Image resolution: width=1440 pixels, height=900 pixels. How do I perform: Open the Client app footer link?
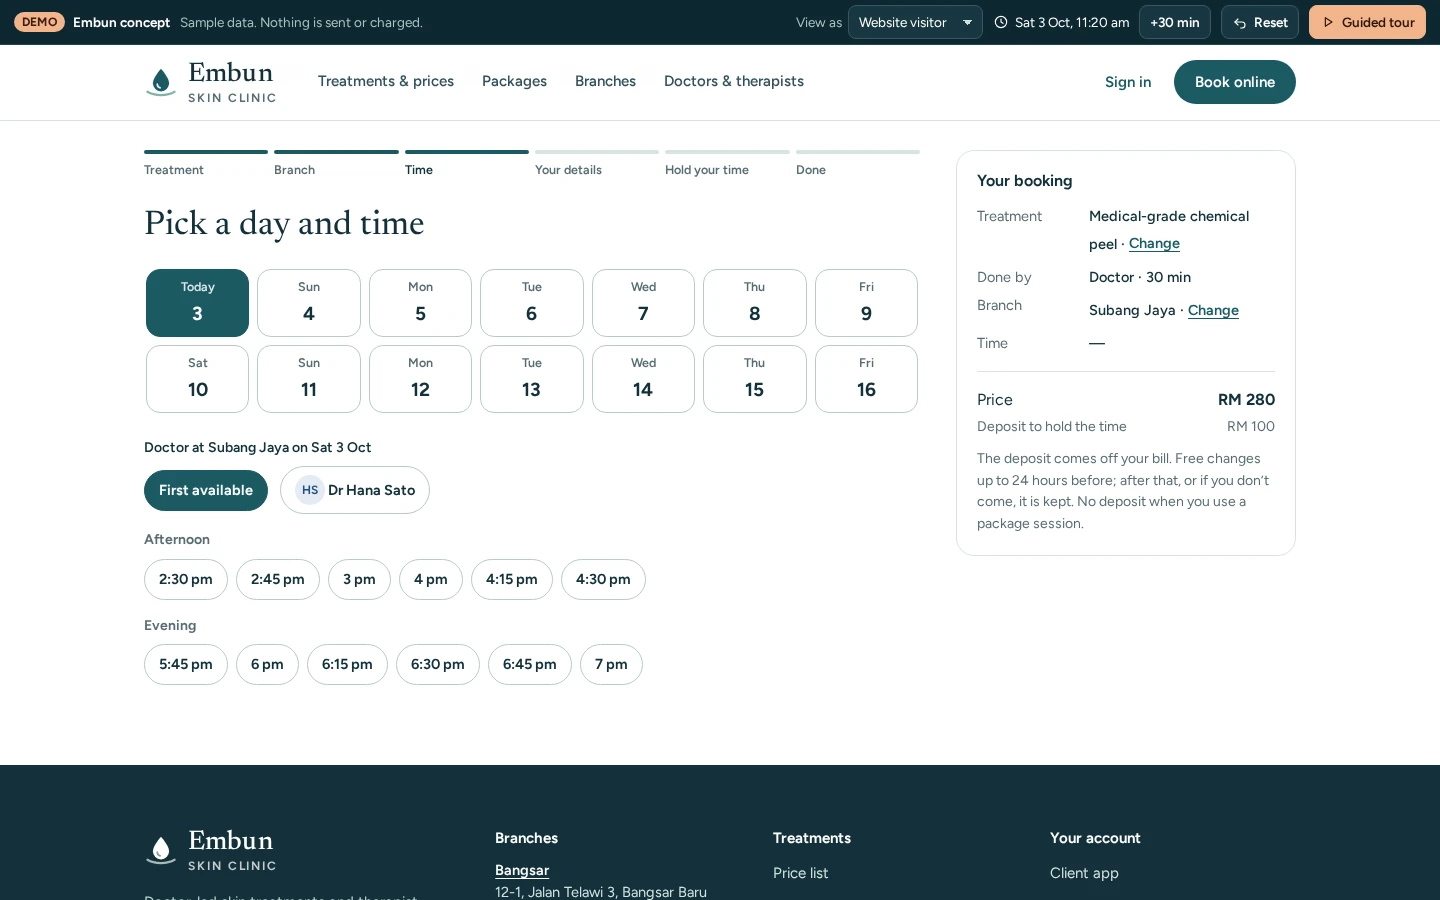(1084, 873)
